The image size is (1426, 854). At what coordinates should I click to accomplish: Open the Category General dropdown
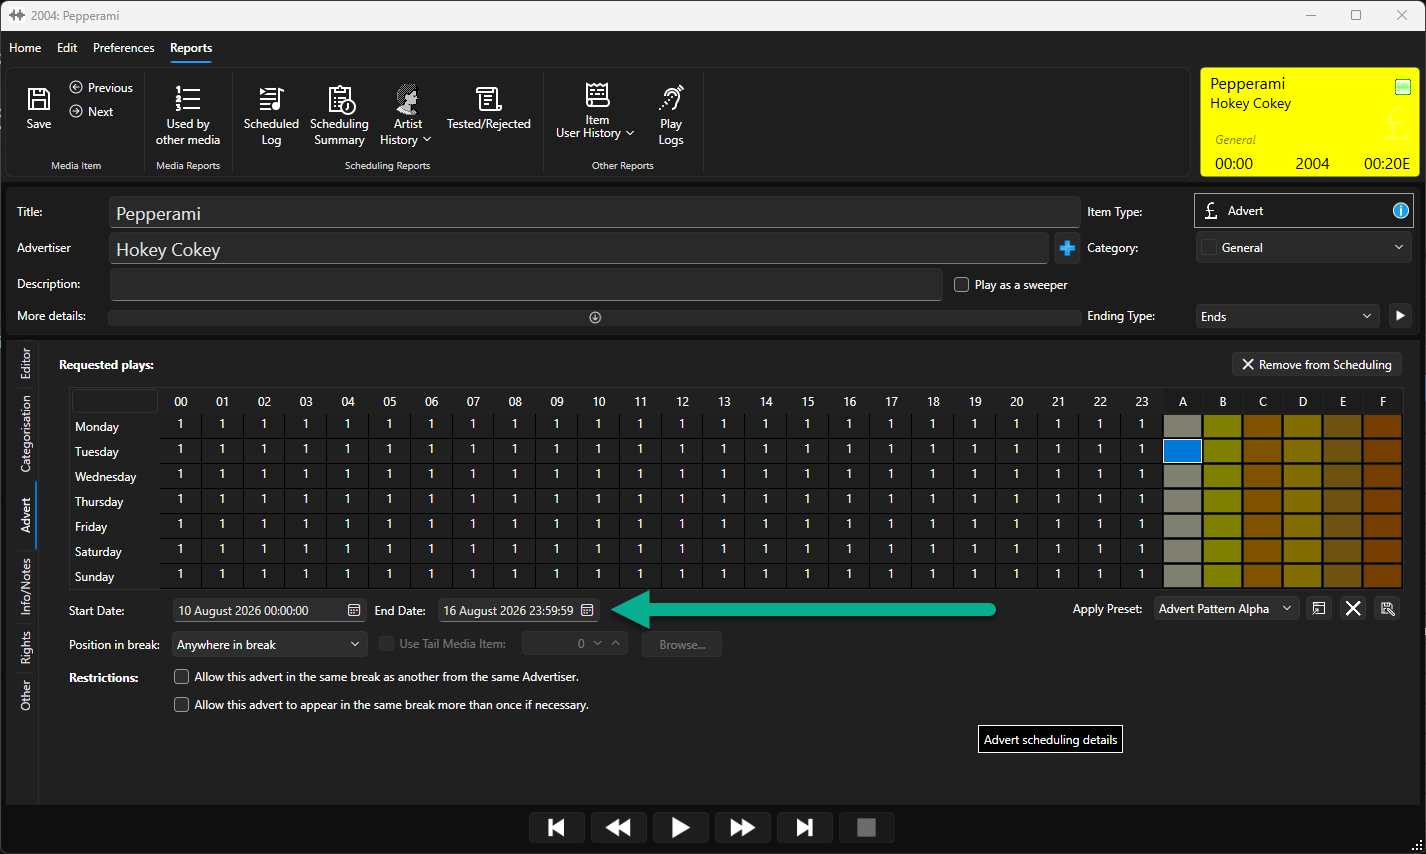[1304, 247]
